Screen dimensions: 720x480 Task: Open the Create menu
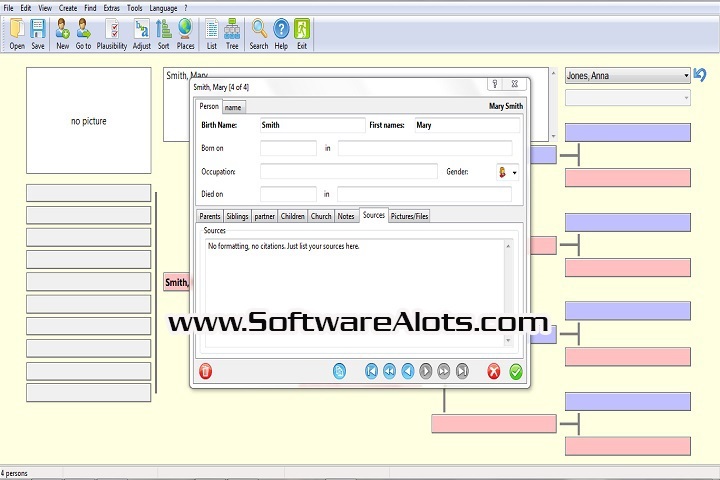[68, 8]
